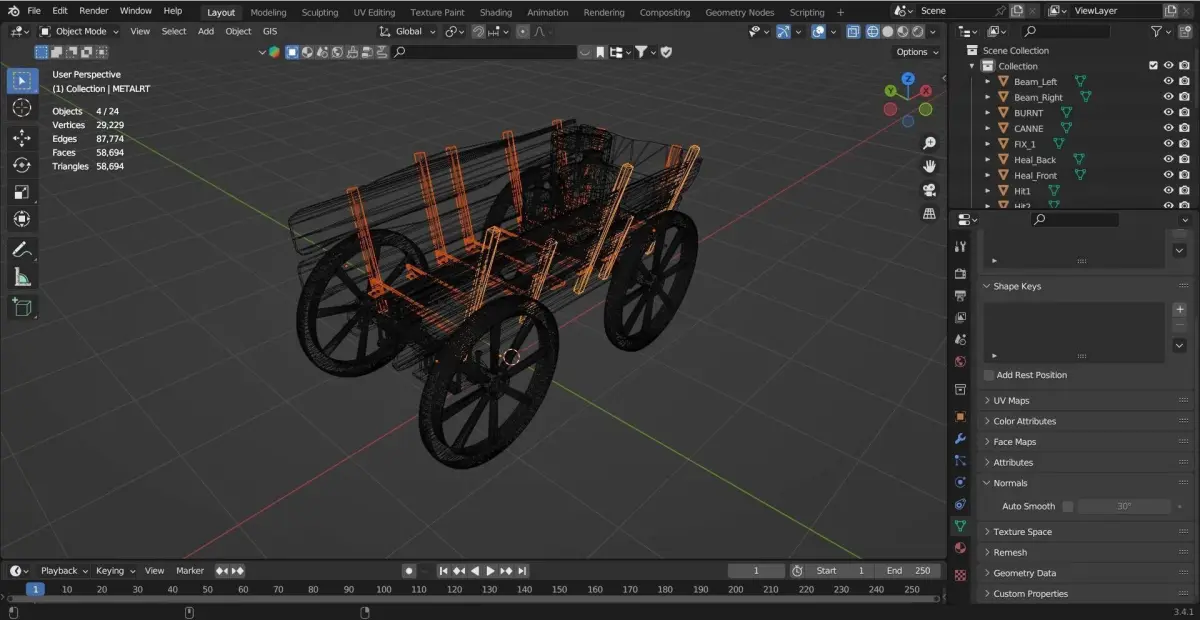
Task: Open the Texture properties checker tab
Action: point(960,576)
